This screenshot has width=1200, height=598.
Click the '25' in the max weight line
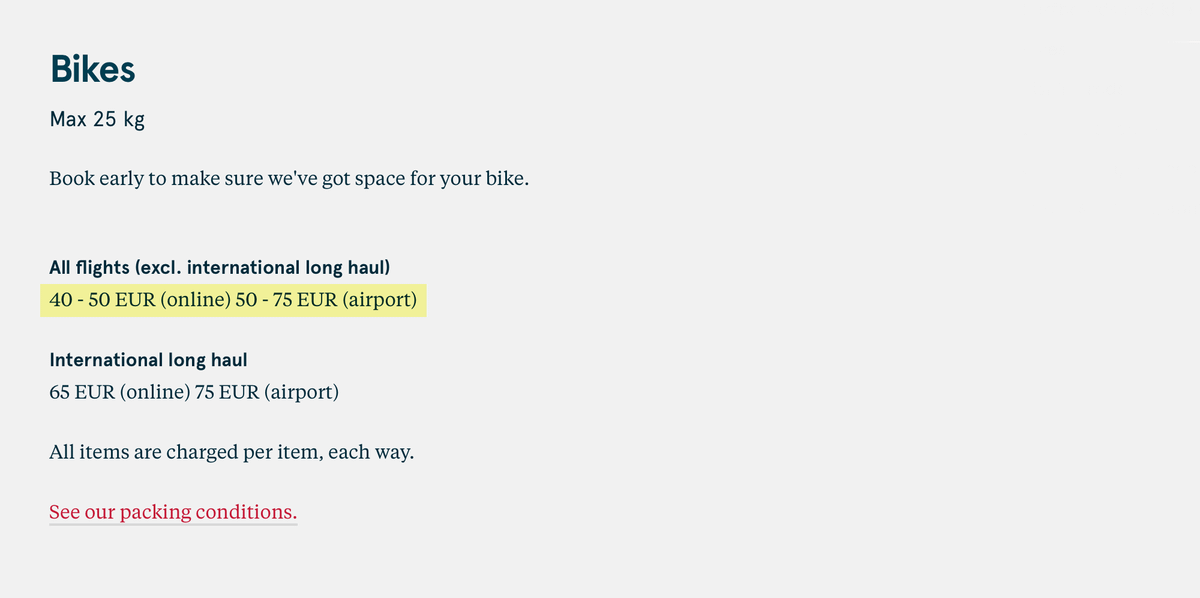coord(105,120)
